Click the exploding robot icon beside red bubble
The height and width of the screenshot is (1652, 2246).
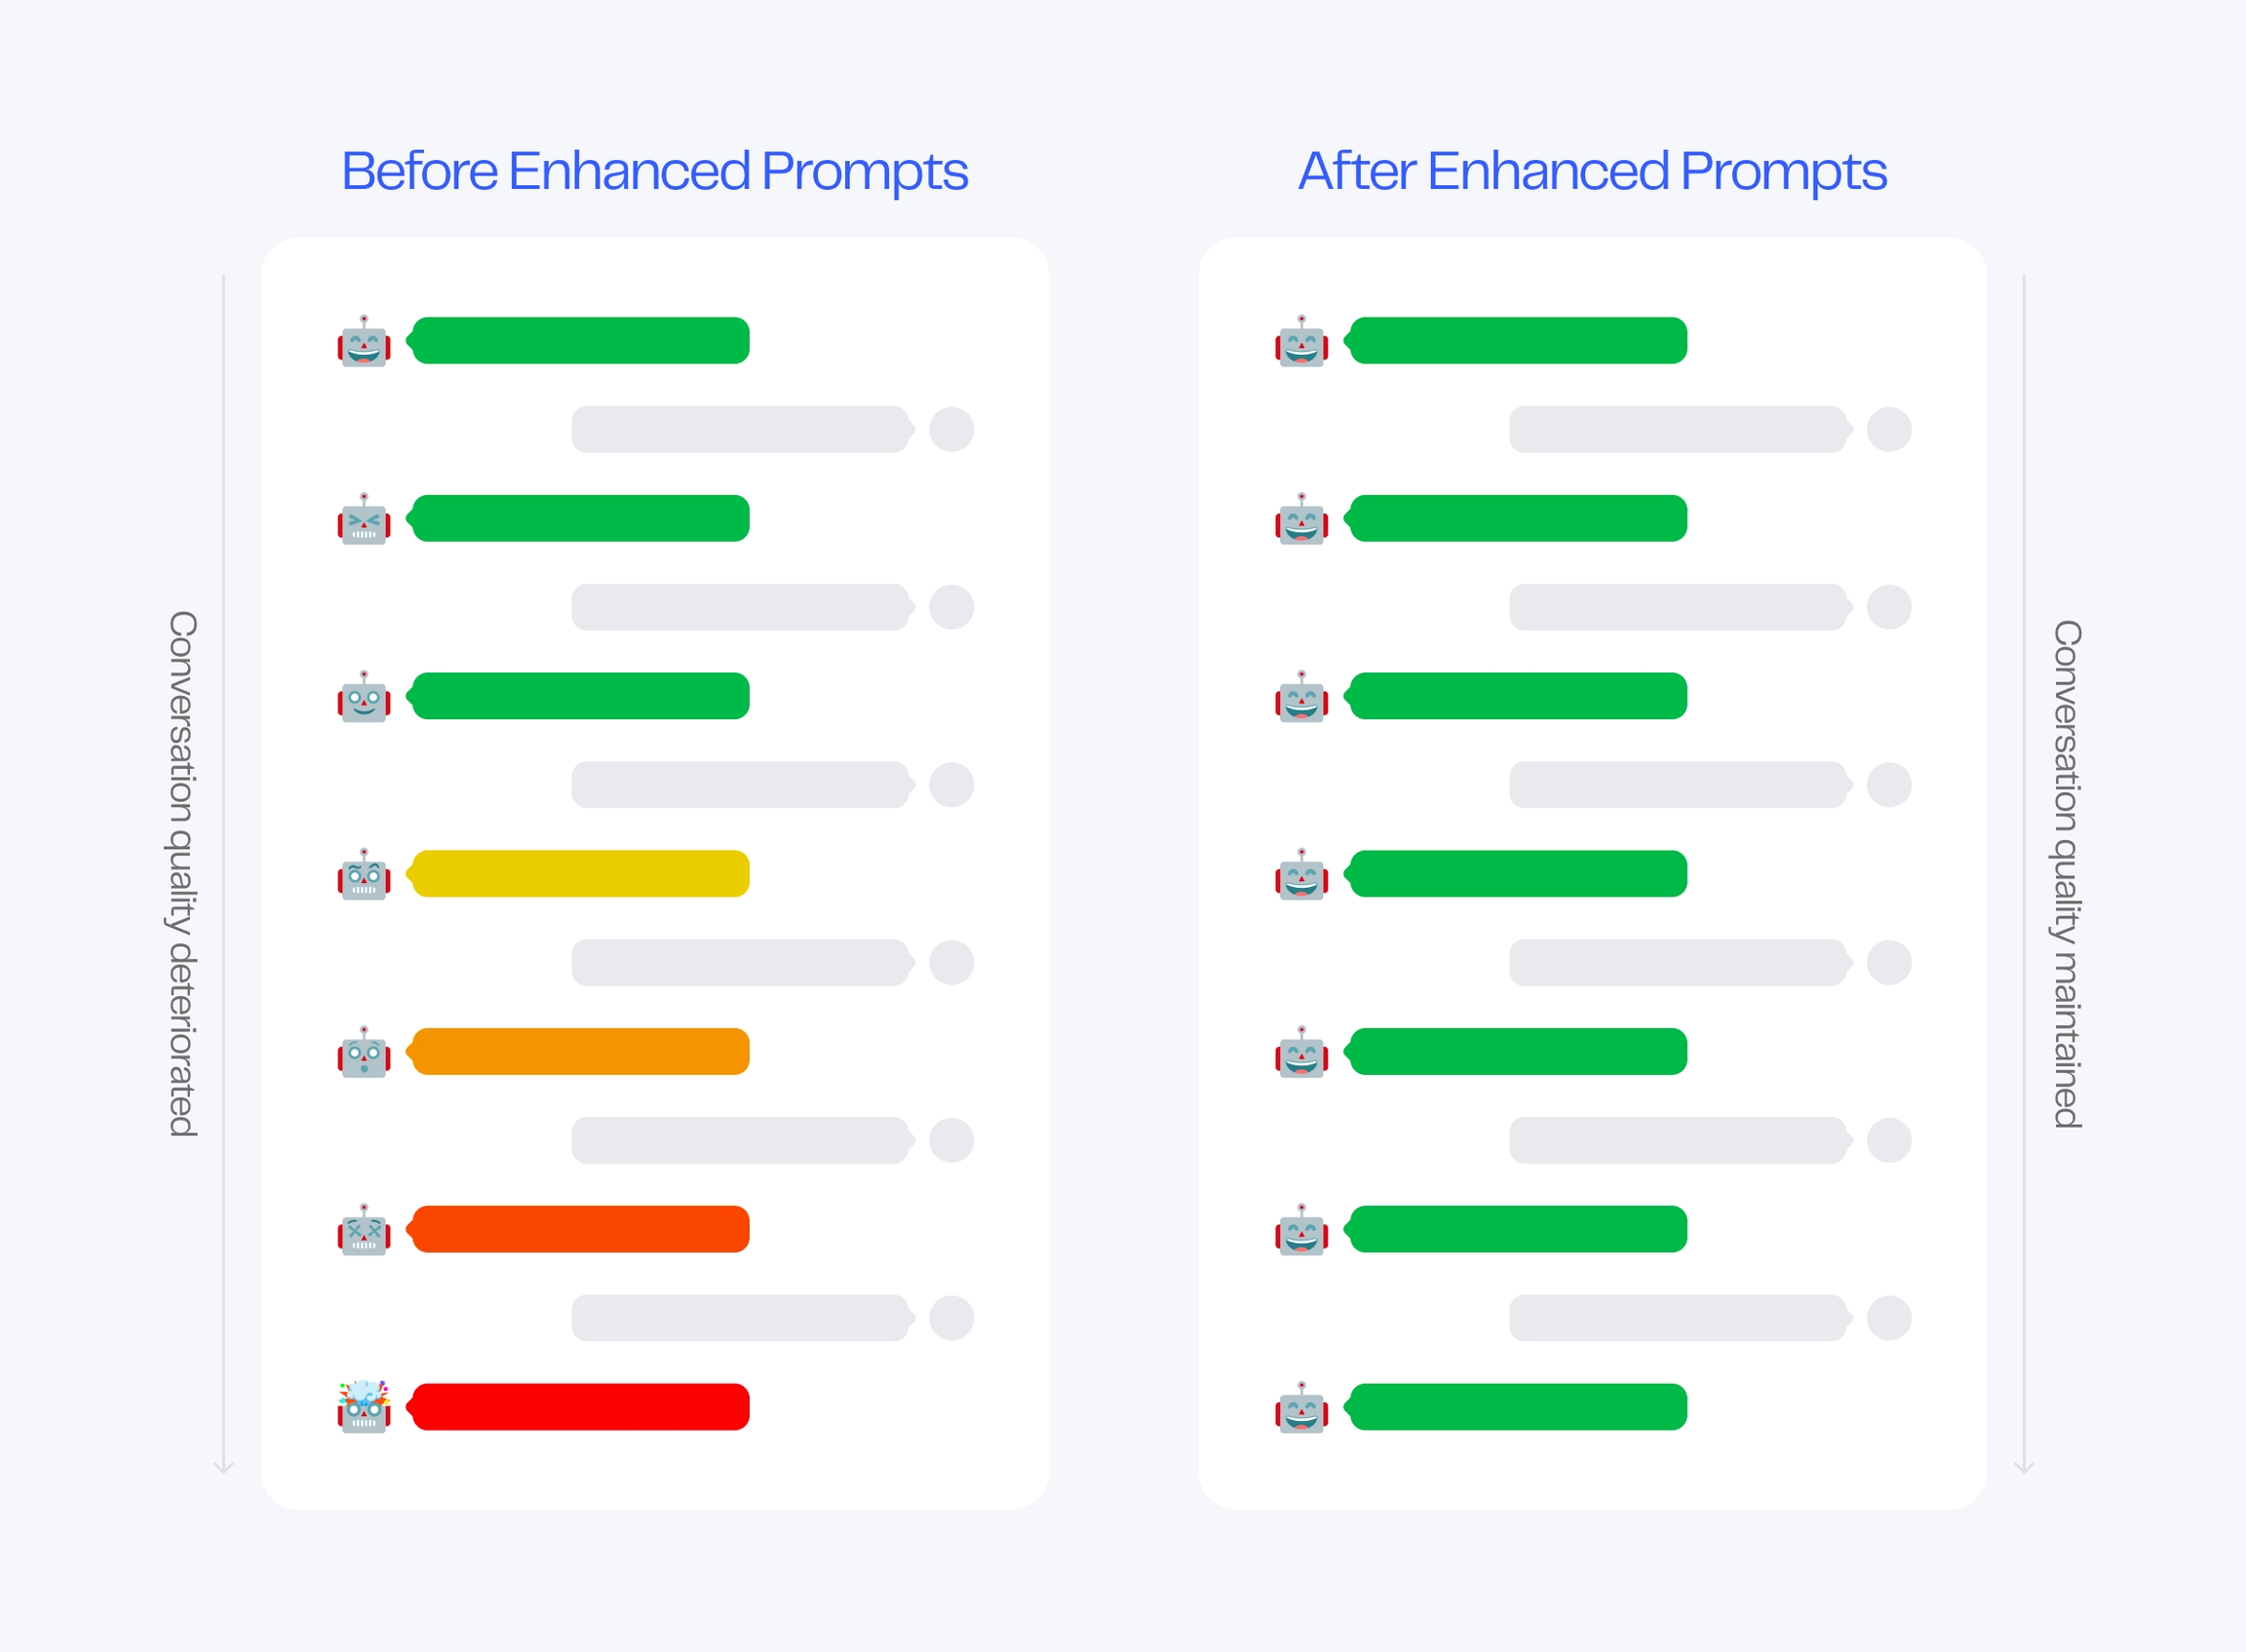click(x=363, y=1407)
